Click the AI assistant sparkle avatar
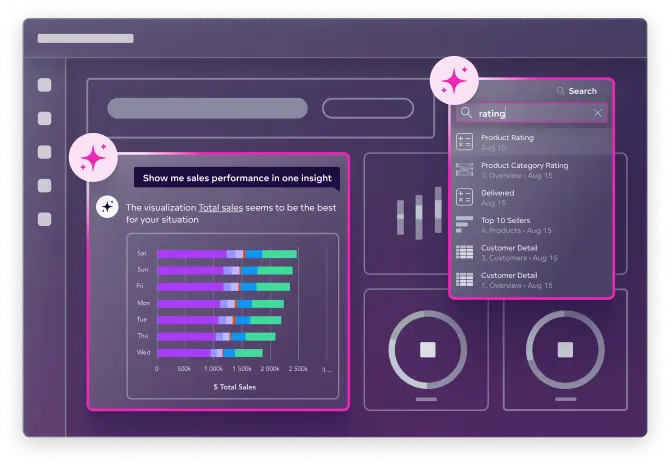 107,207
